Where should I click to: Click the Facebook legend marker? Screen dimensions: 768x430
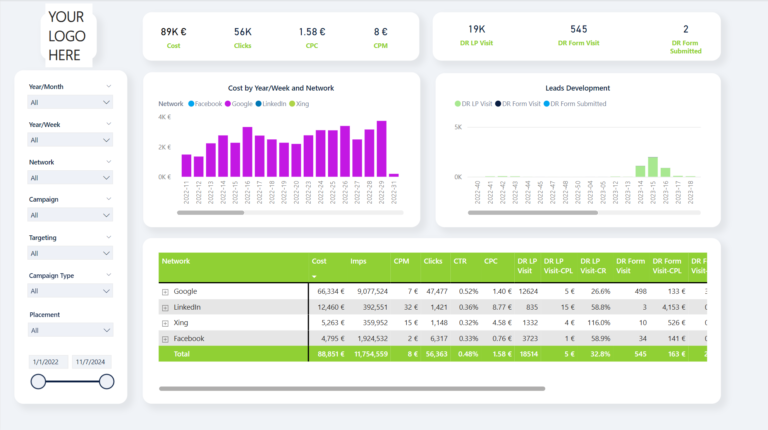(x=191, y=104)
